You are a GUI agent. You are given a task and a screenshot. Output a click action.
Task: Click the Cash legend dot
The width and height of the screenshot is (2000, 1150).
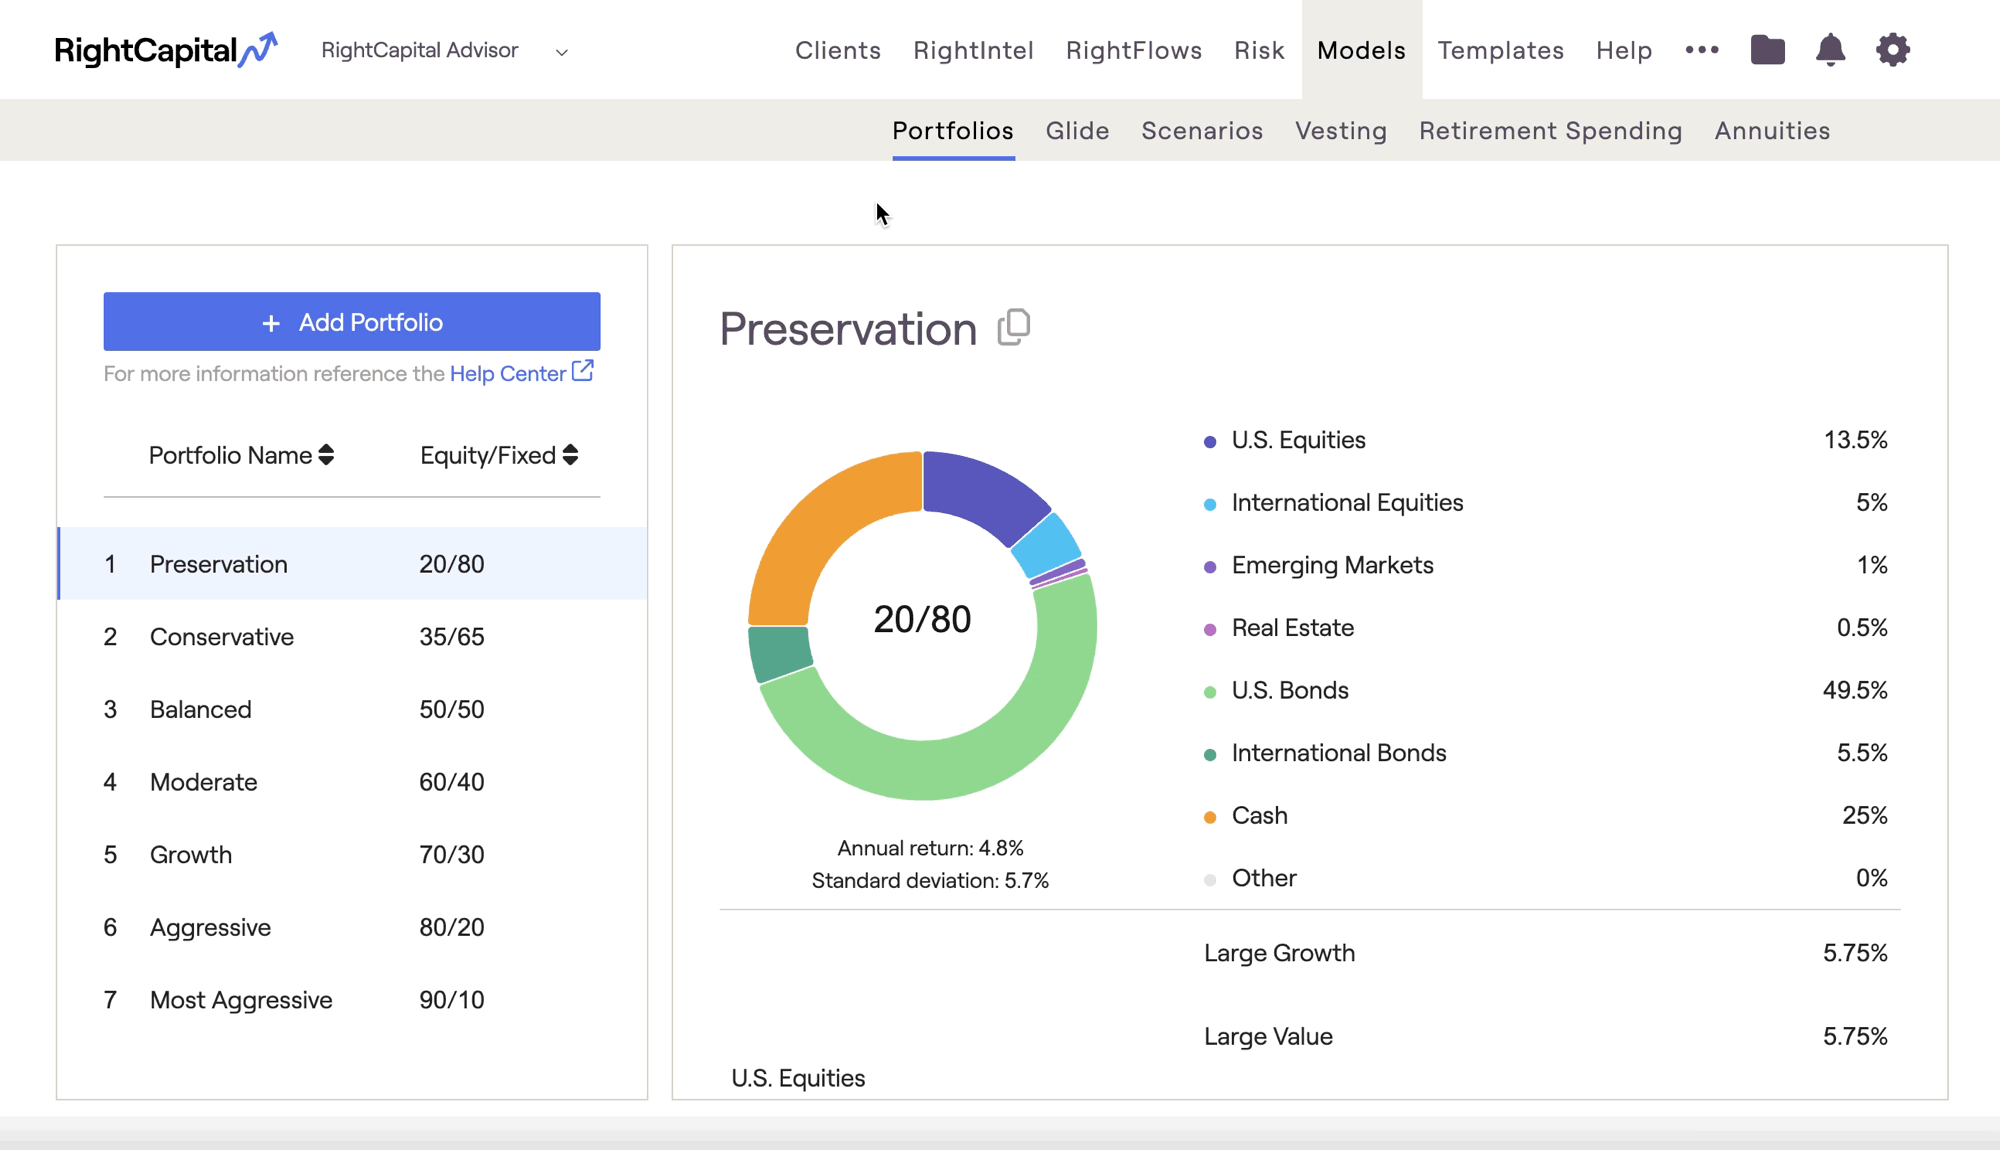[1210, 817]
